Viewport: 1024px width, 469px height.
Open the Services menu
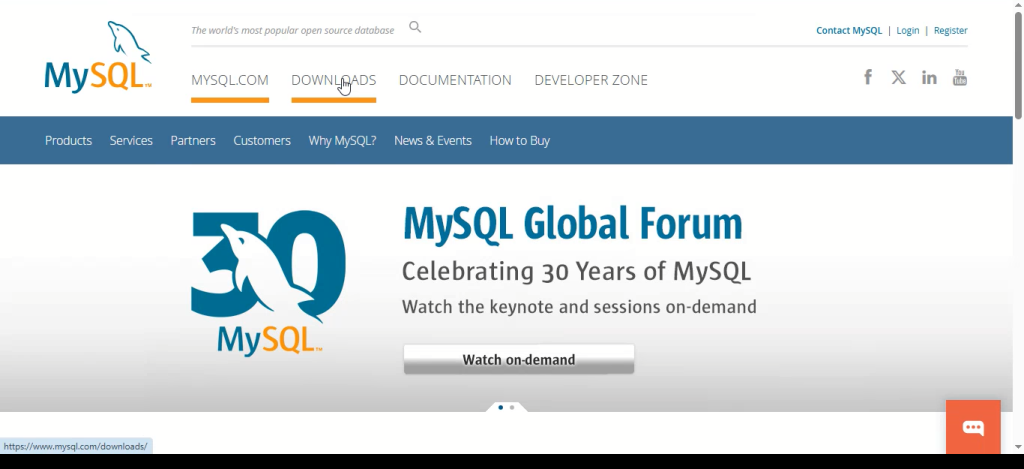pos(131,140)
